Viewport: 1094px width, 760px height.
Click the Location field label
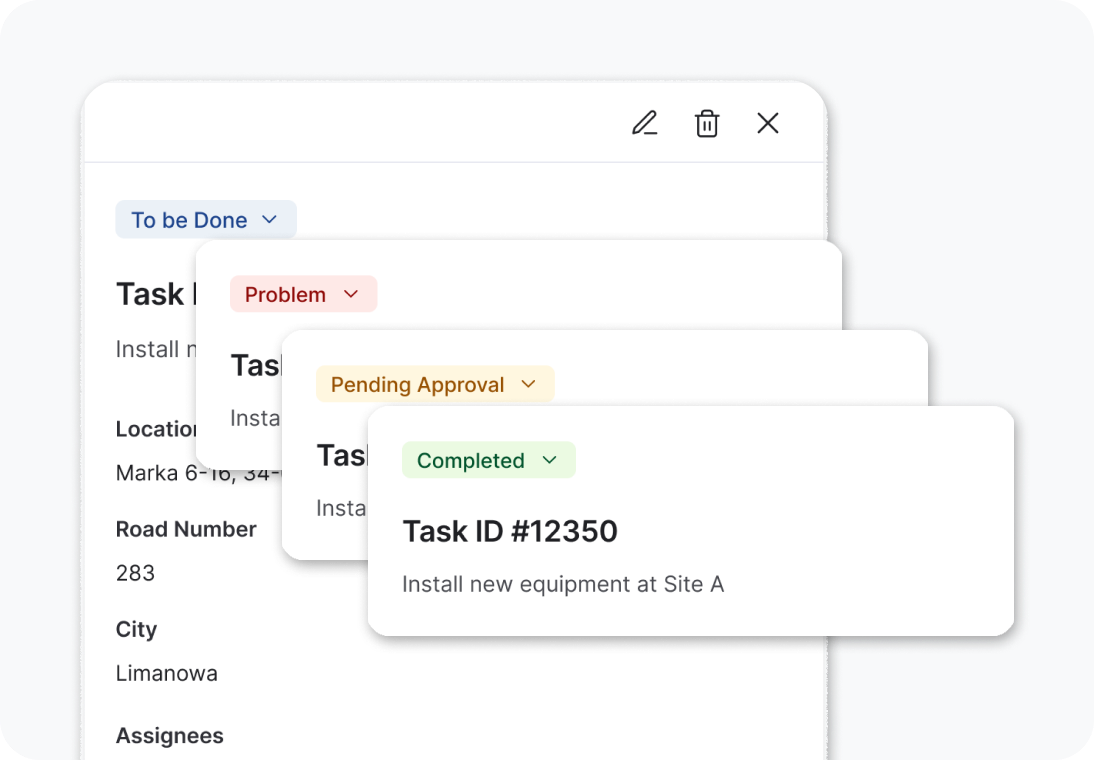156,429
